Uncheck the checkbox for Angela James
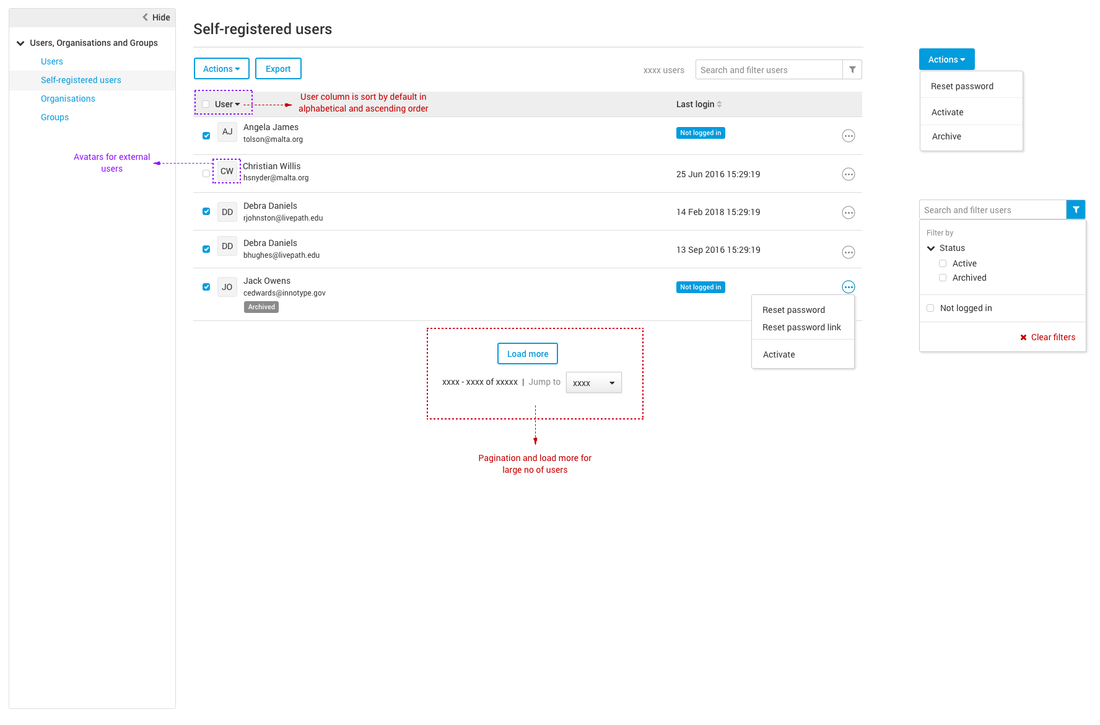This screenshot has height=725, width=1100. (x=206, y=135)
